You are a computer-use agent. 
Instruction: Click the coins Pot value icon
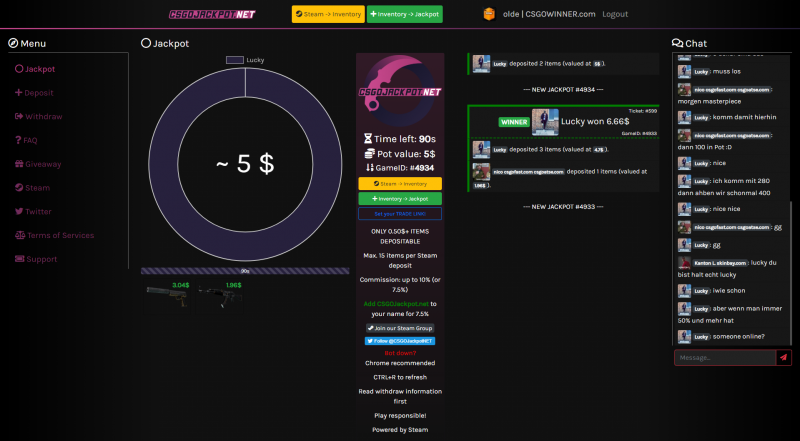[x=370, y=154]
